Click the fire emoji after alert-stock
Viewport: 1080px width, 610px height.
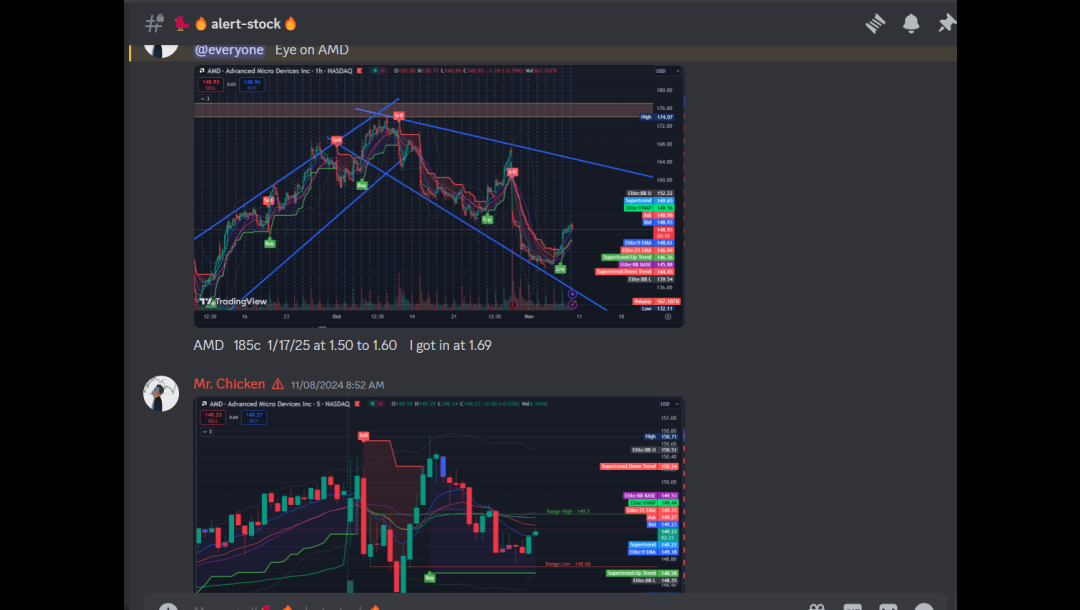[x=291, y=24]
